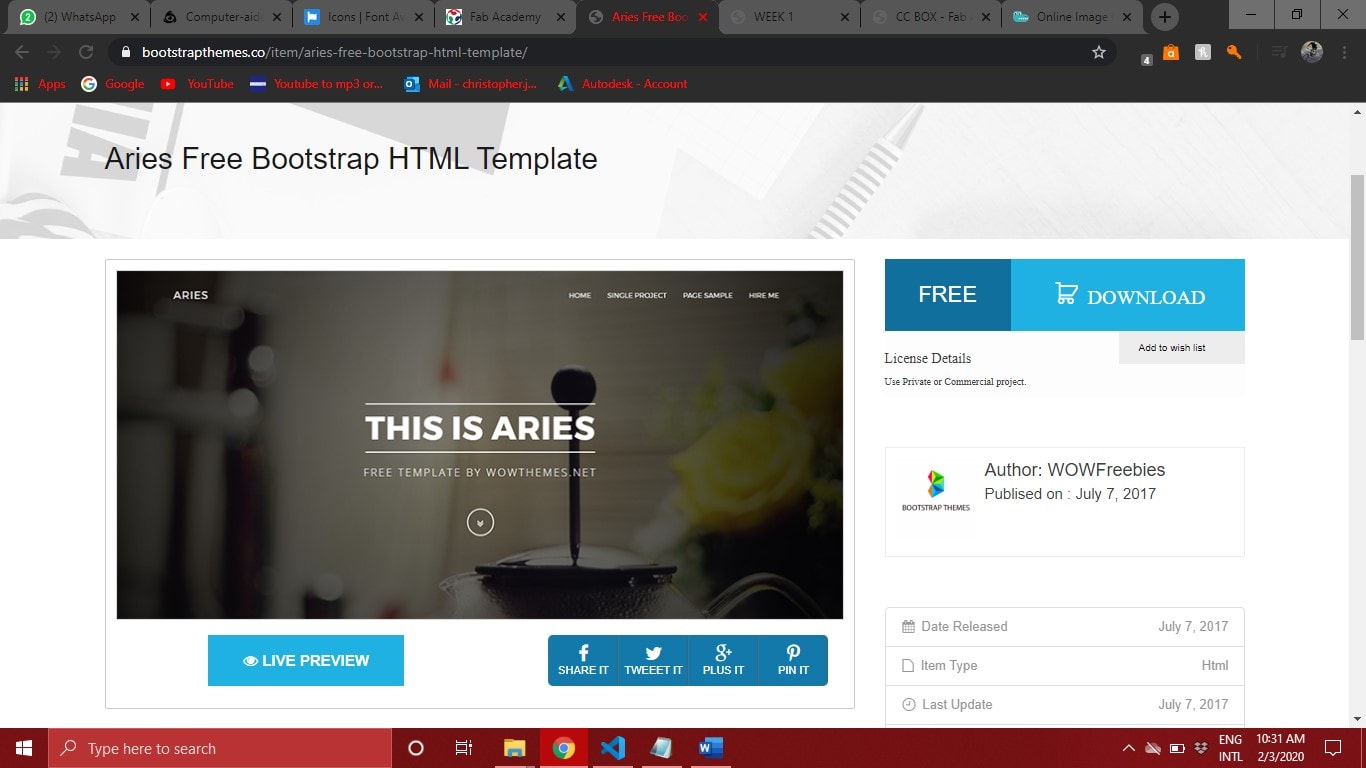Click the orange key extension icon
The height and width of the screenshot is (768, 1366).
[x=1234, y=52]
